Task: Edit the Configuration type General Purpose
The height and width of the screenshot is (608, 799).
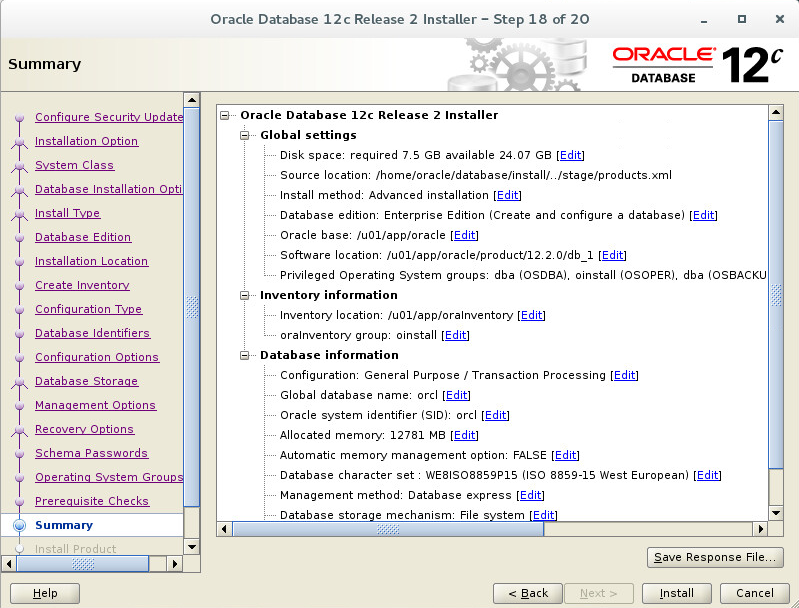Action: (625, 375)
